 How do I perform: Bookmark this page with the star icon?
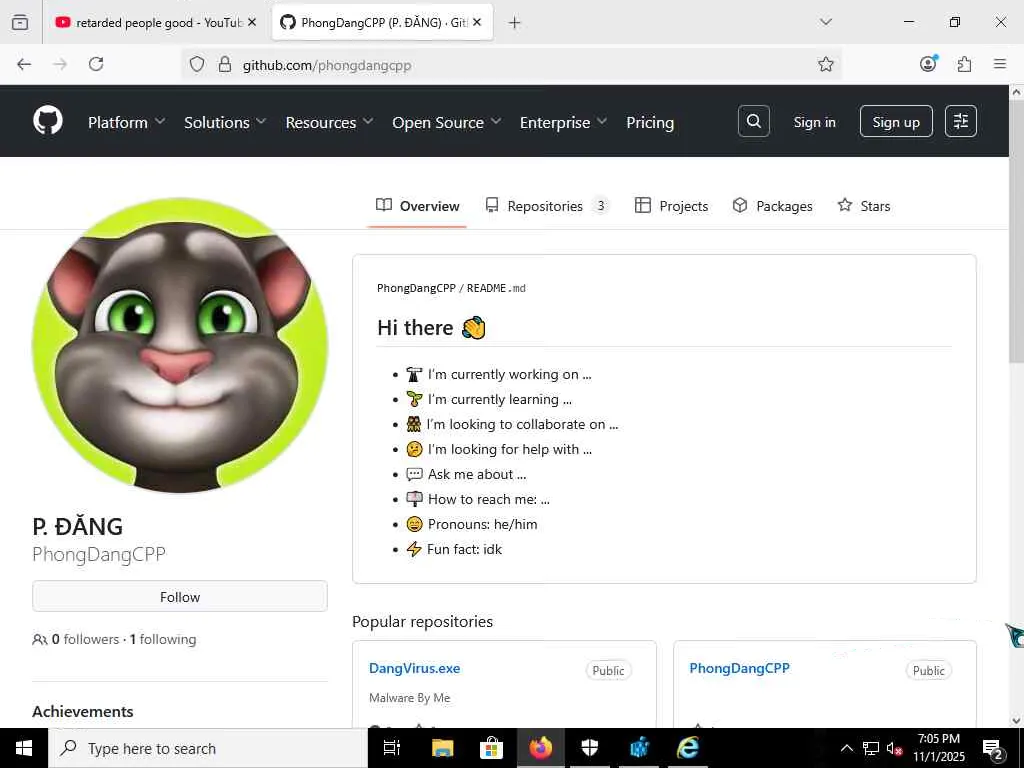click(825, 64)
